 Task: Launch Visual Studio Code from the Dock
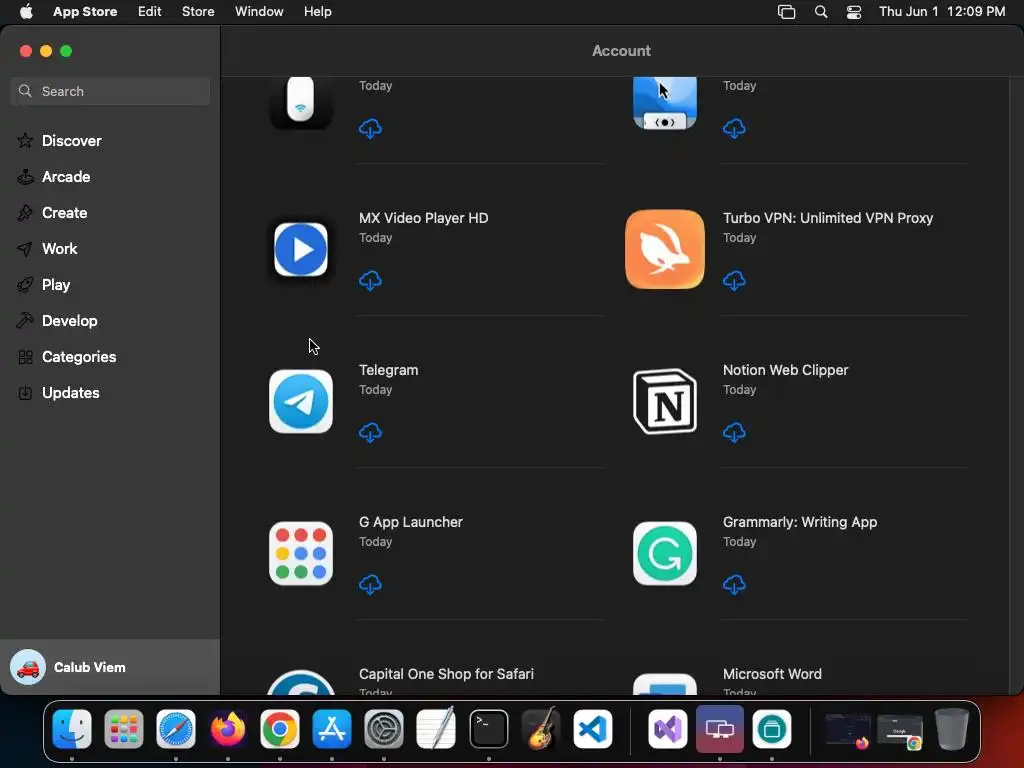593,729
